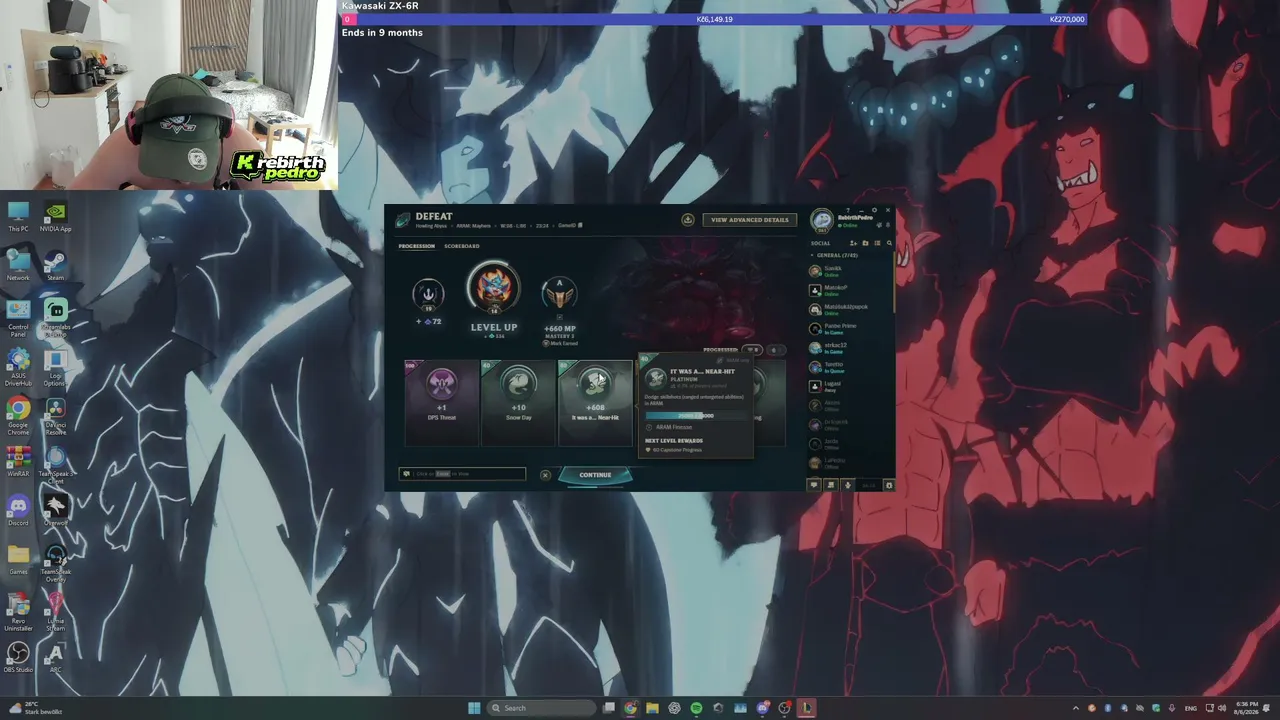Open ASUS DriverHub shortcut
This screenshot has width=1280, height=720.
pyautogui.click(x=18, y=367)
